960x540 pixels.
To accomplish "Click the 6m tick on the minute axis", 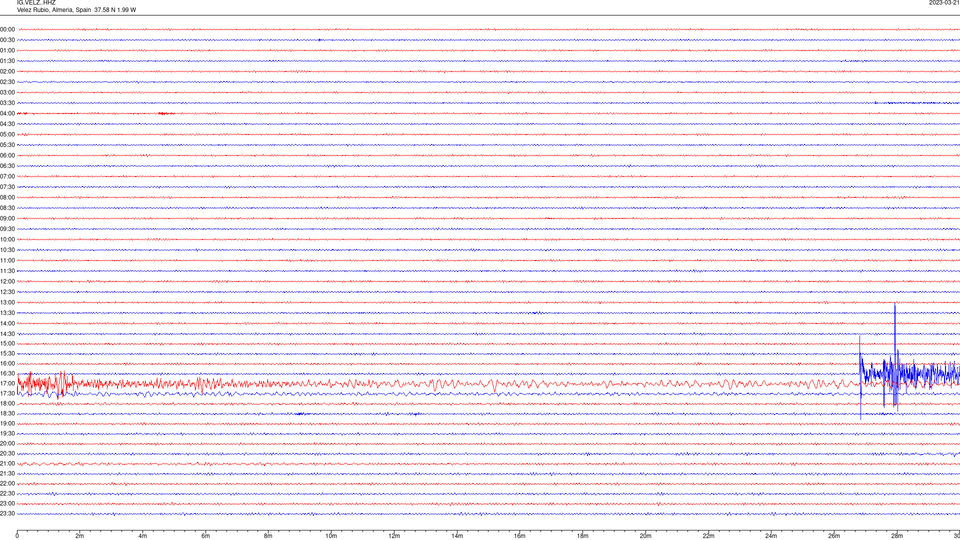I will [206, 536].
